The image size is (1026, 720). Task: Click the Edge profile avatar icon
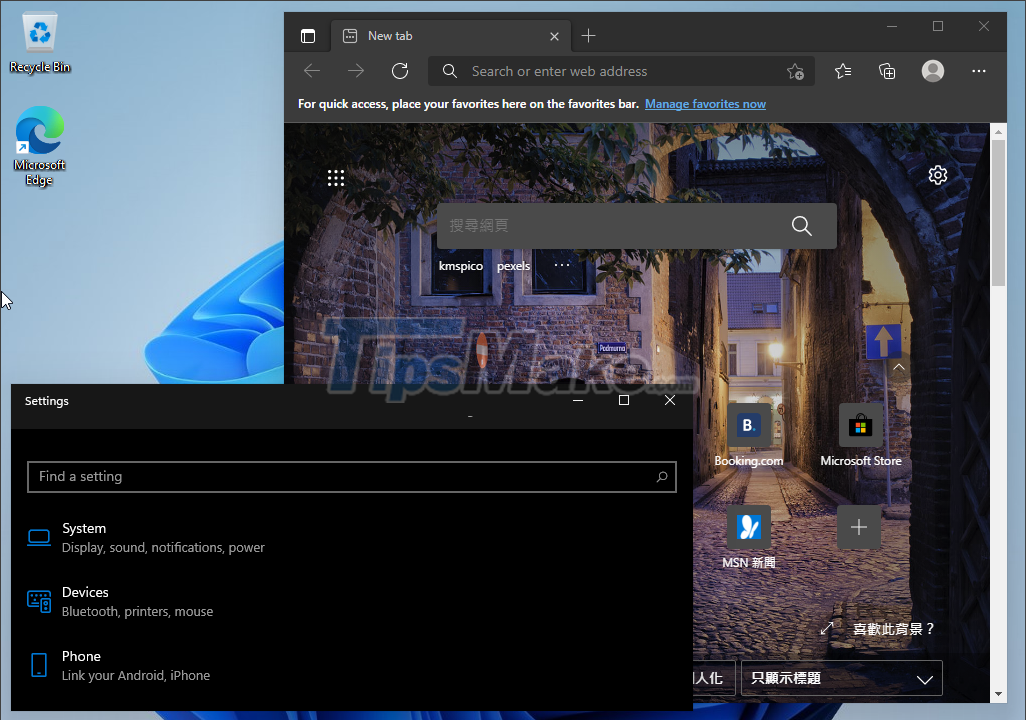(933, 71)
